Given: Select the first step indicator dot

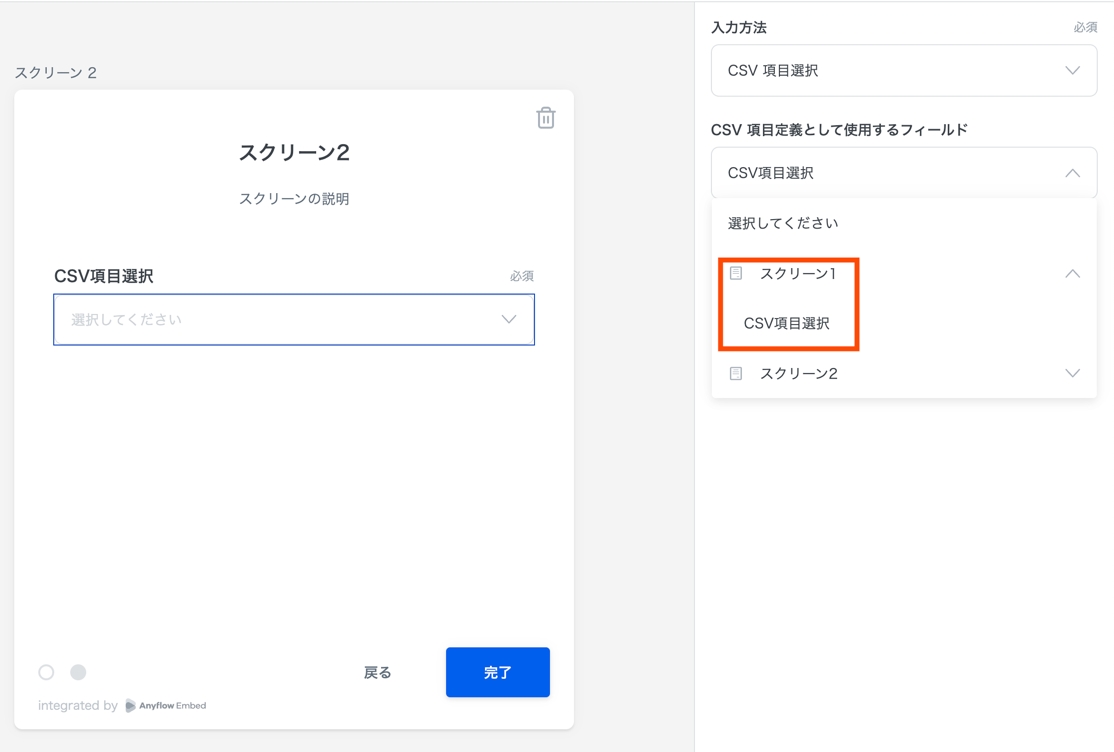Looking at the screenshot, I should click(46, 672).
